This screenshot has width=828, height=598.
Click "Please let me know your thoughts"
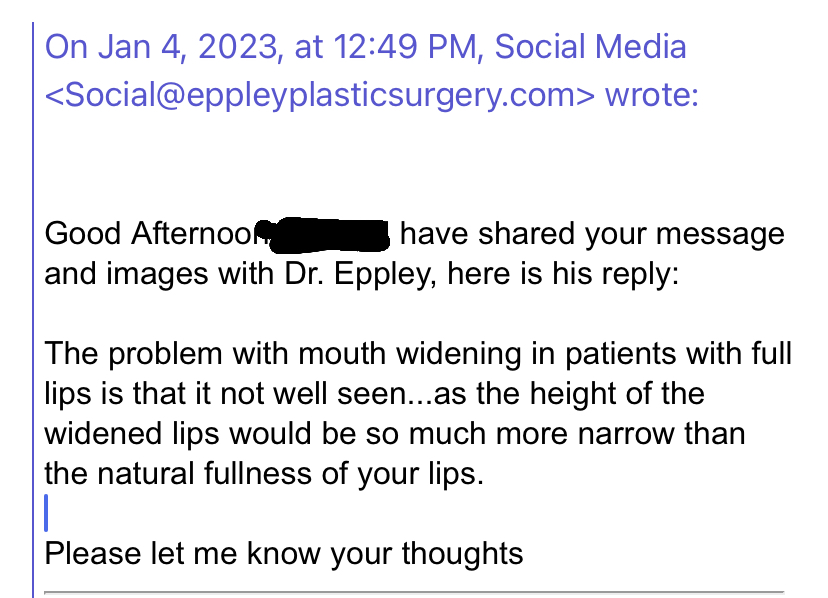pyautogui.click(x=284, y=554)
